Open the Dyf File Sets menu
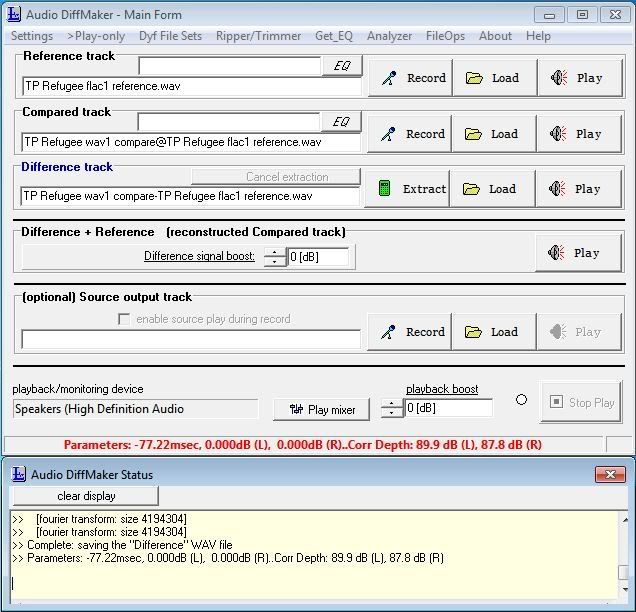Image resolution: width=636 pixels, height=612 pixels. point(170,36)
